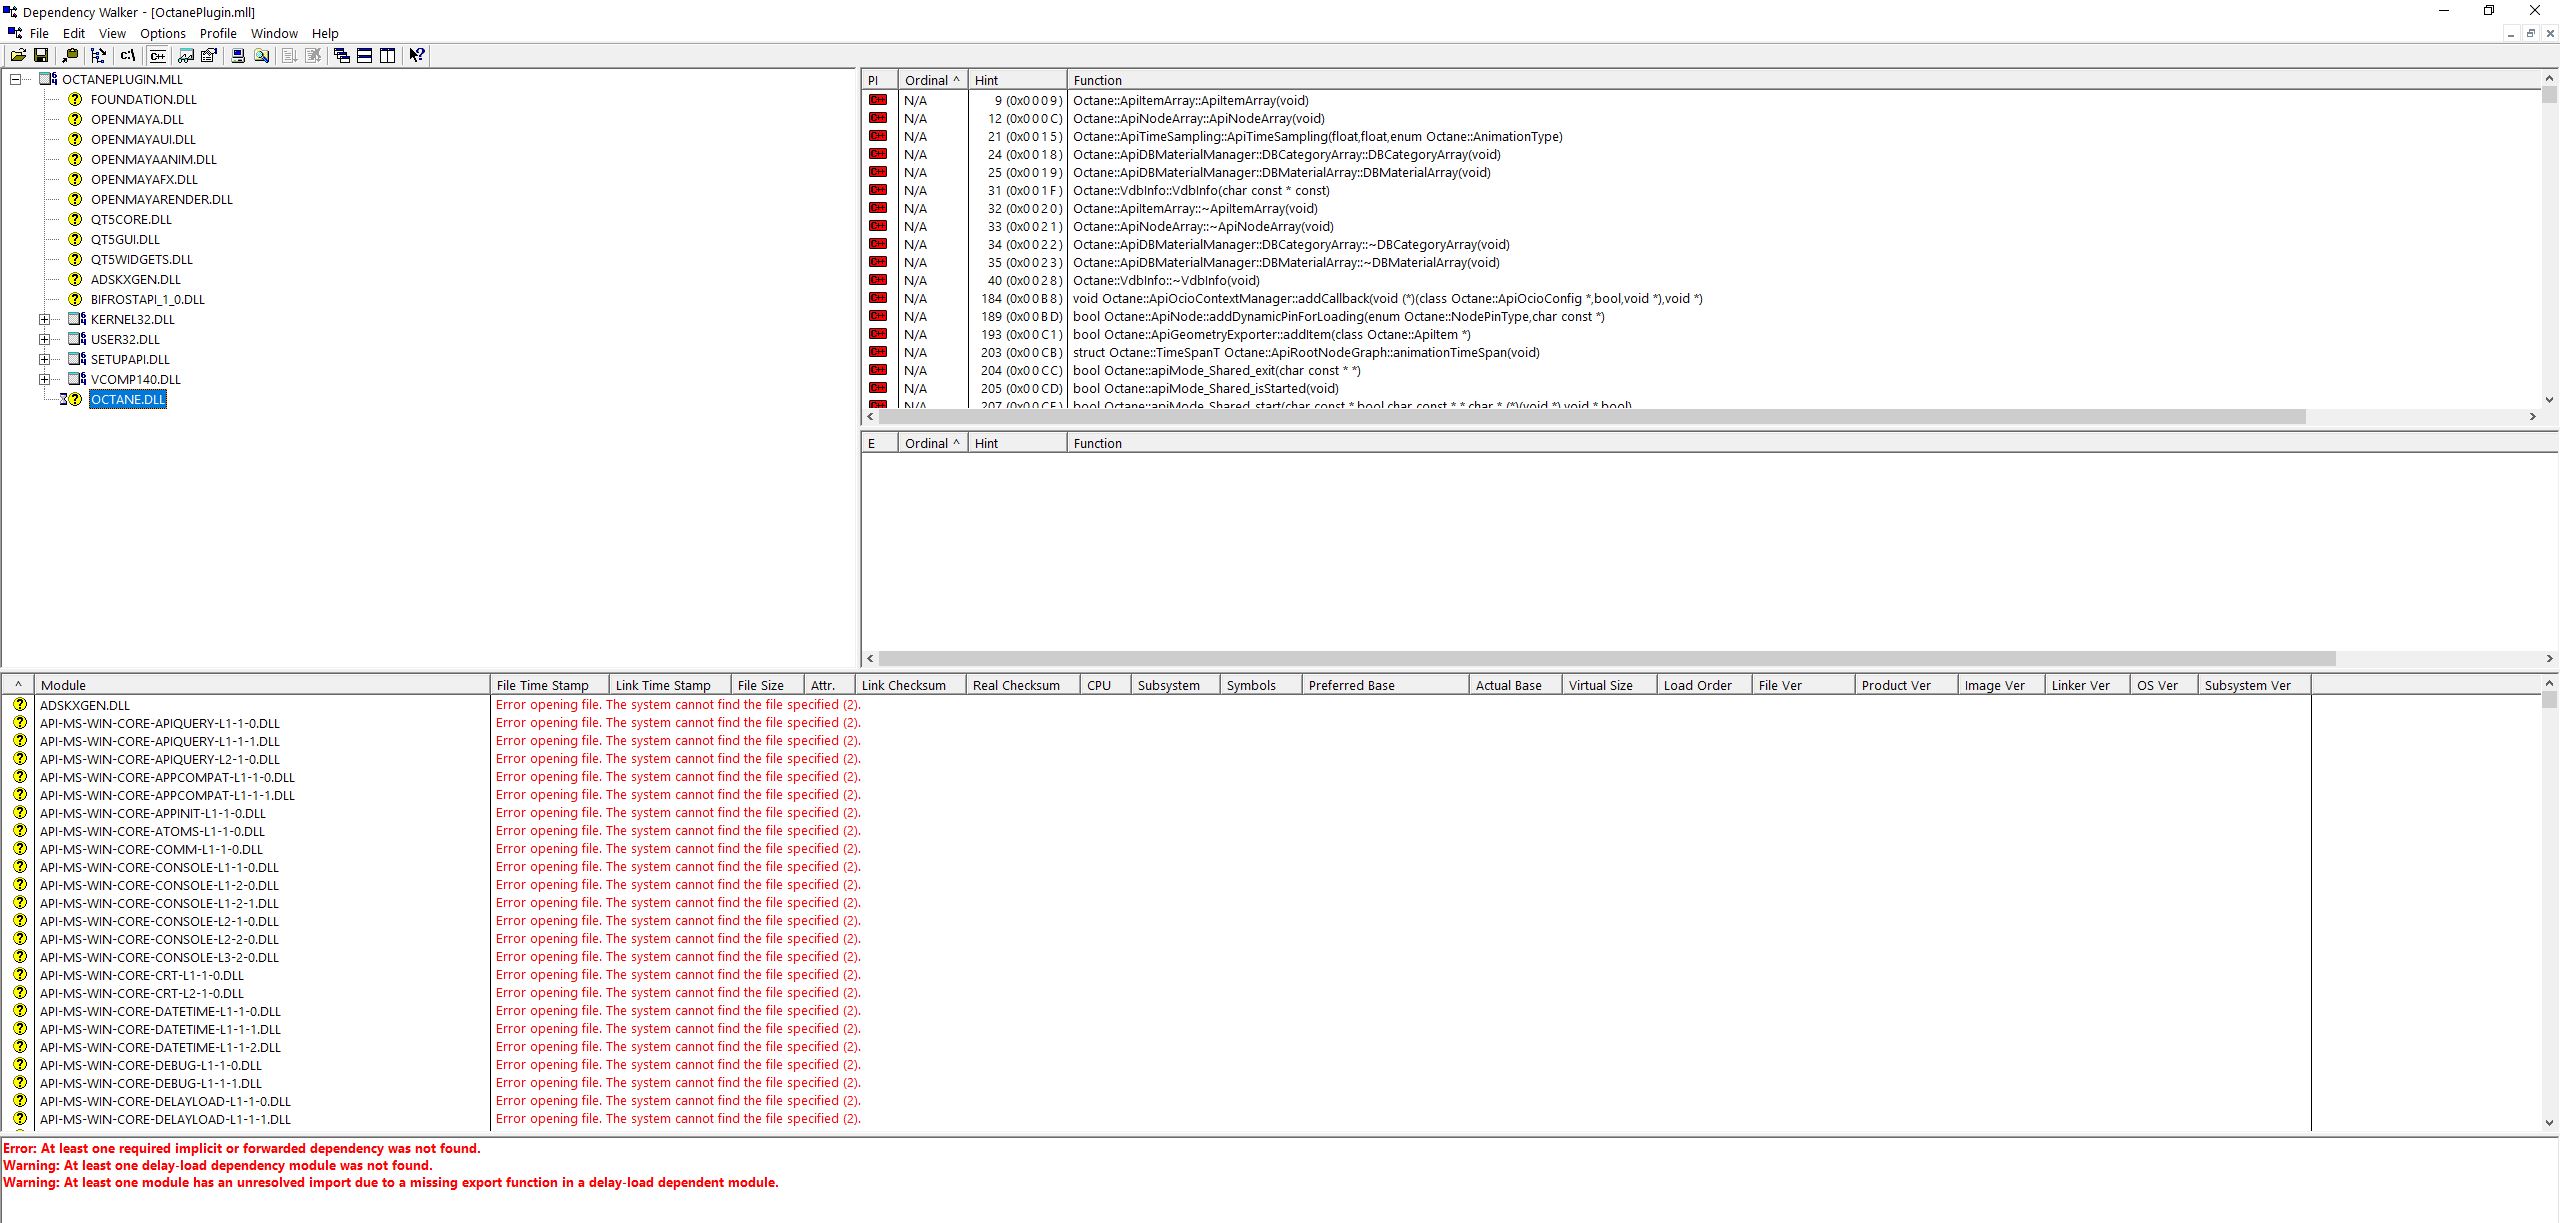Click the Configure Module Search Order icon
The image size is (2560, 1223).
[x=261, y=56]
